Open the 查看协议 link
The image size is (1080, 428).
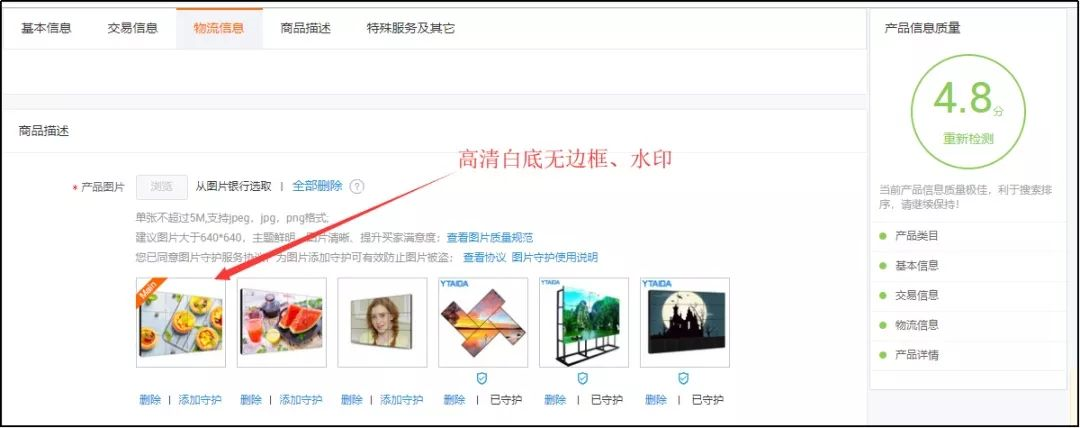[x=484, y=257]
